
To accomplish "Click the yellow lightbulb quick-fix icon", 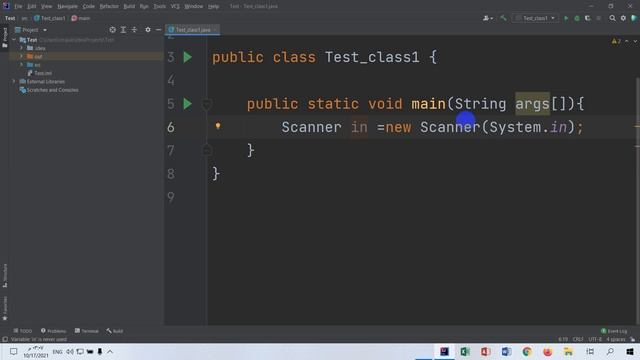I will coord(218,126).
